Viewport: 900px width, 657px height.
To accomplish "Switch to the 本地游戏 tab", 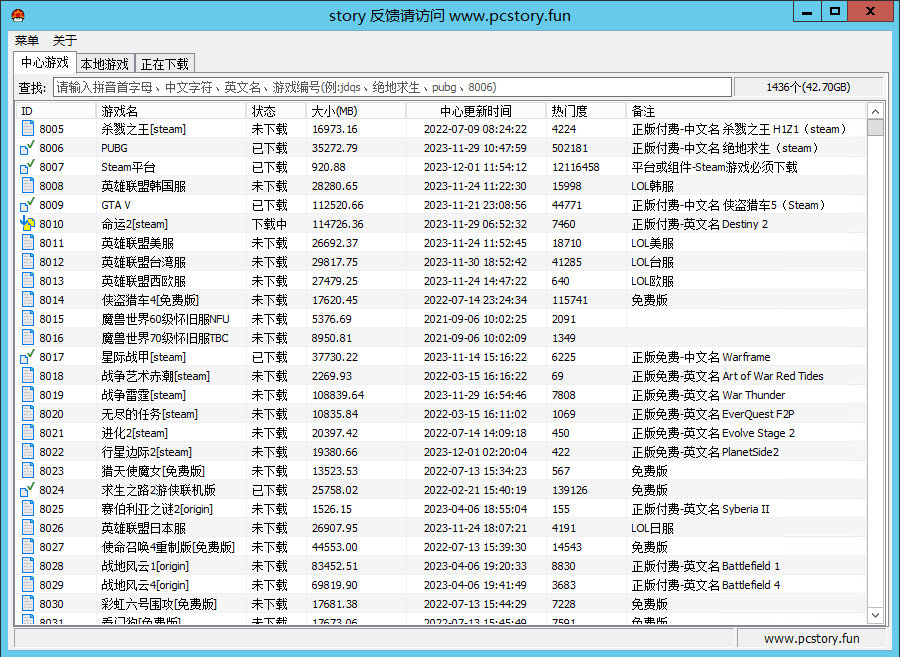I will (x=104, y=64).
